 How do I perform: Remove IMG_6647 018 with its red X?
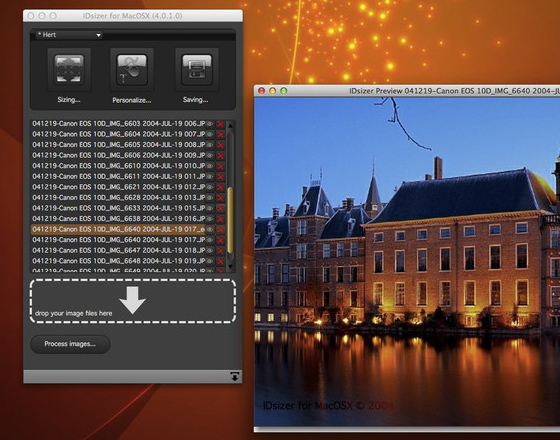(x=220, y=250)
